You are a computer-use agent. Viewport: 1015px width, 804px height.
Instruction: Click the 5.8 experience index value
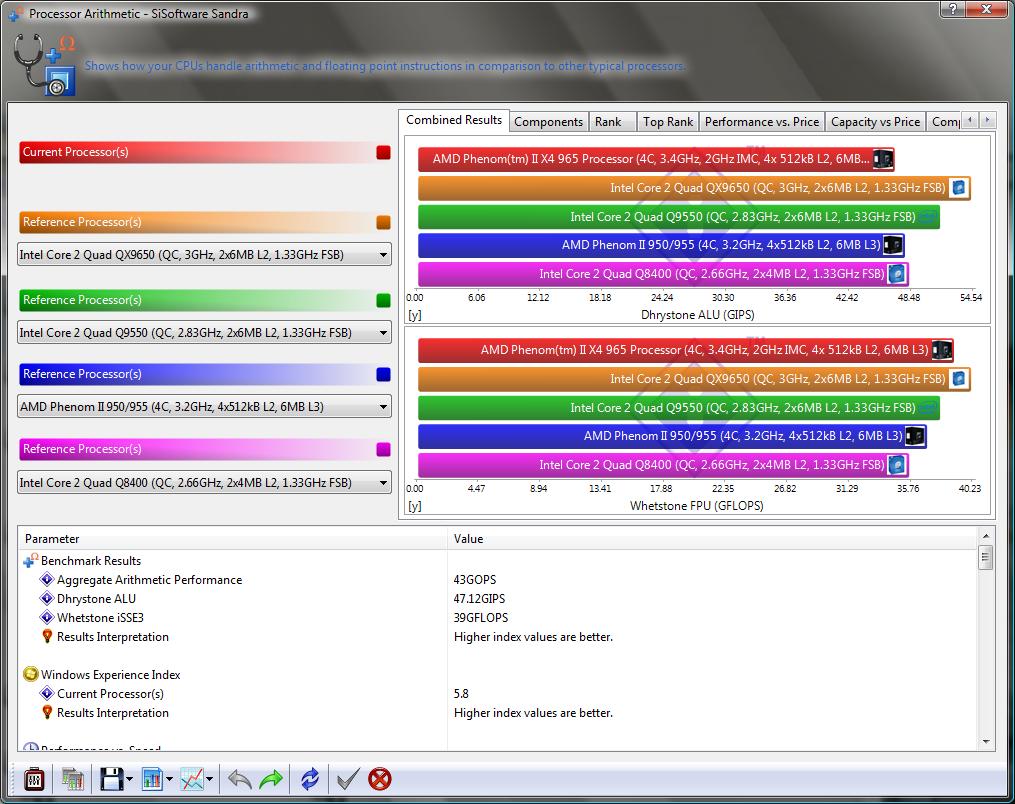pyautogui.click(x=461, y=693)
